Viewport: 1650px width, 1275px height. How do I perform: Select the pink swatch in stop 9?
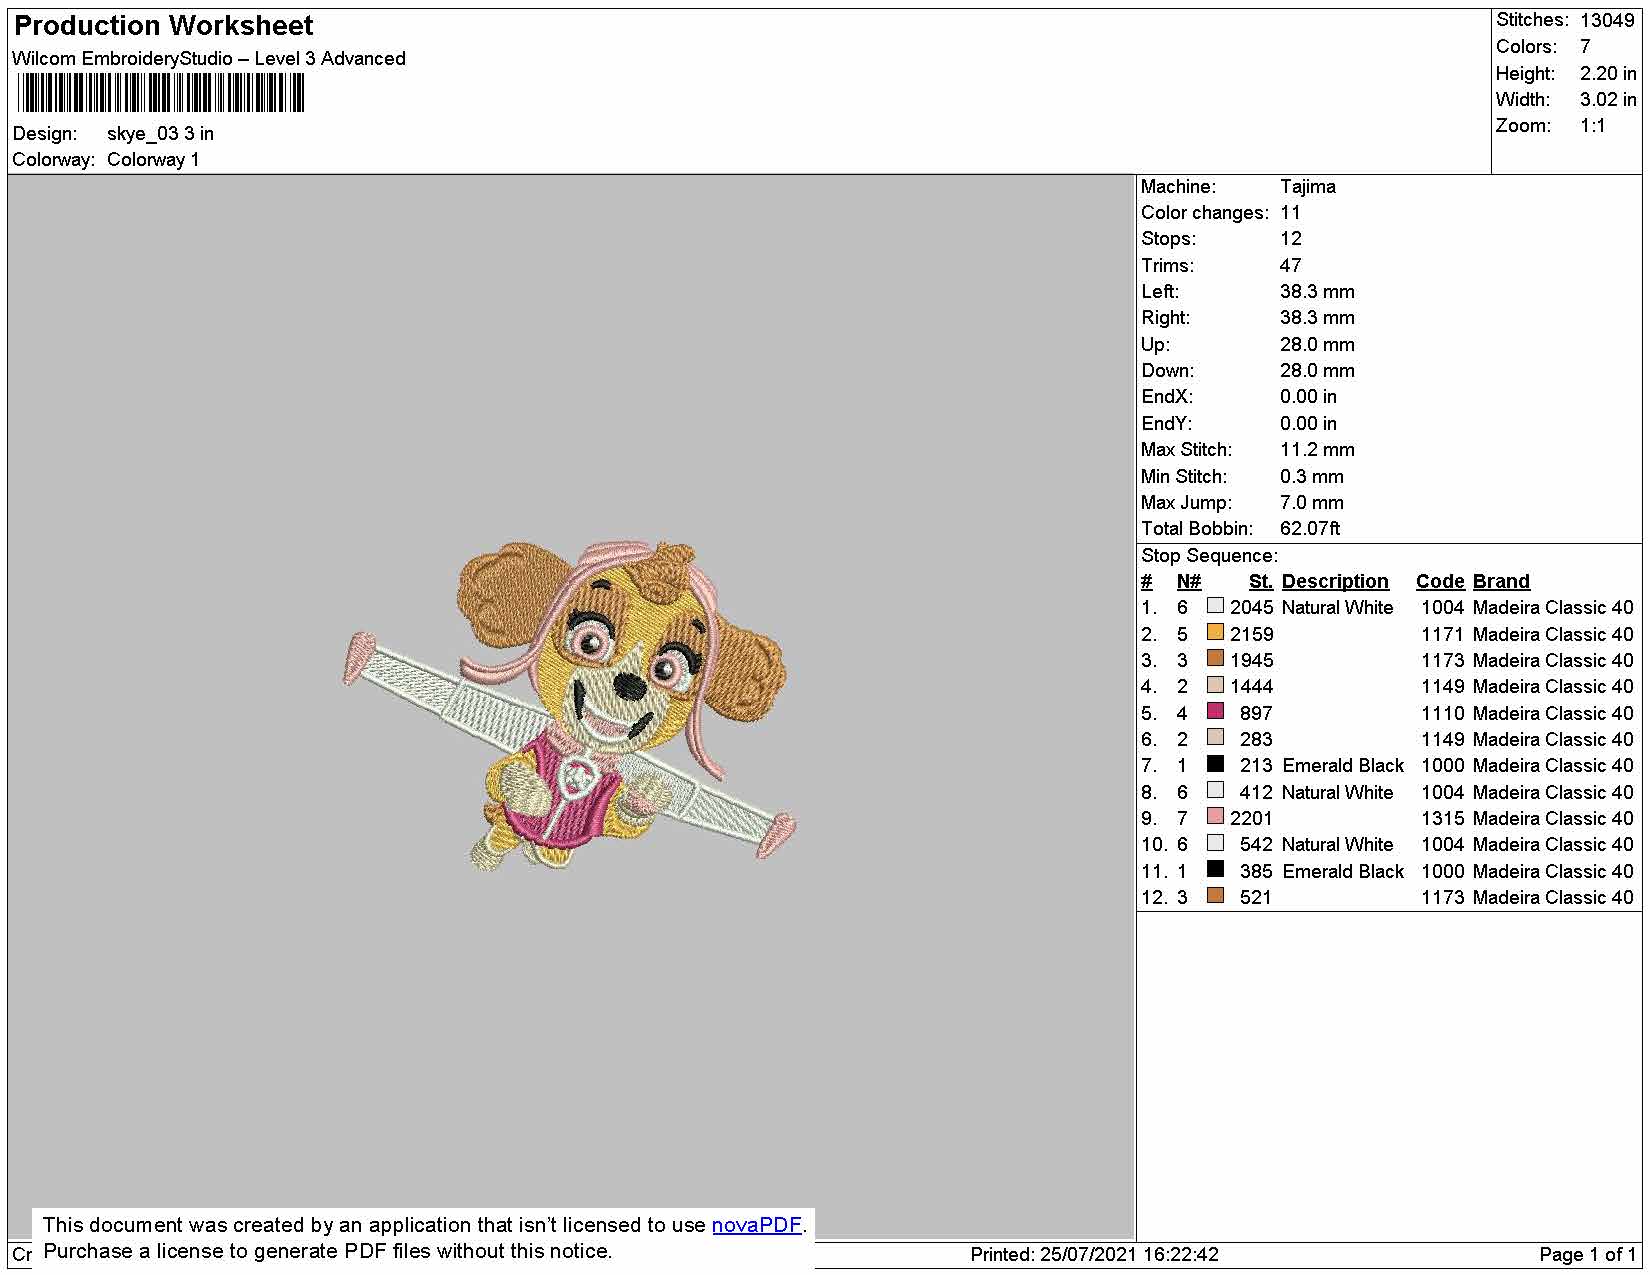1215,817
